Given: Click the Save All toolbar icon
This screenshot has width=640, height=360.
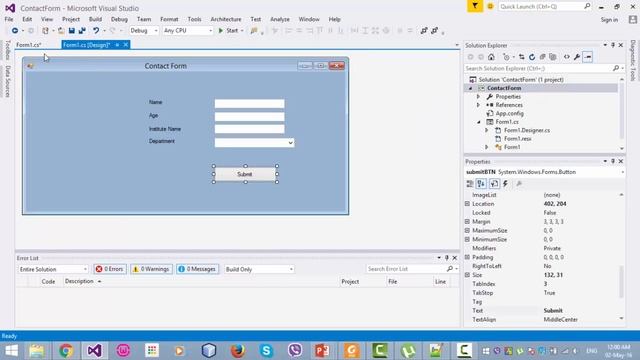Looking at the screenshot, I should [82, 31].
